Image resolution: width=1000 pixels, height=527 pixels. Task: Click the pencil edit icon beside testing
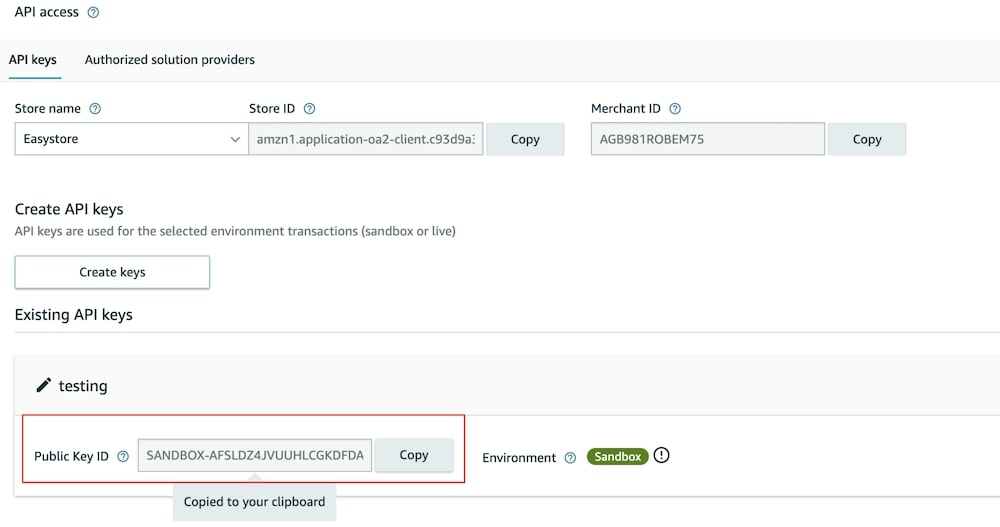click(44, 385)
